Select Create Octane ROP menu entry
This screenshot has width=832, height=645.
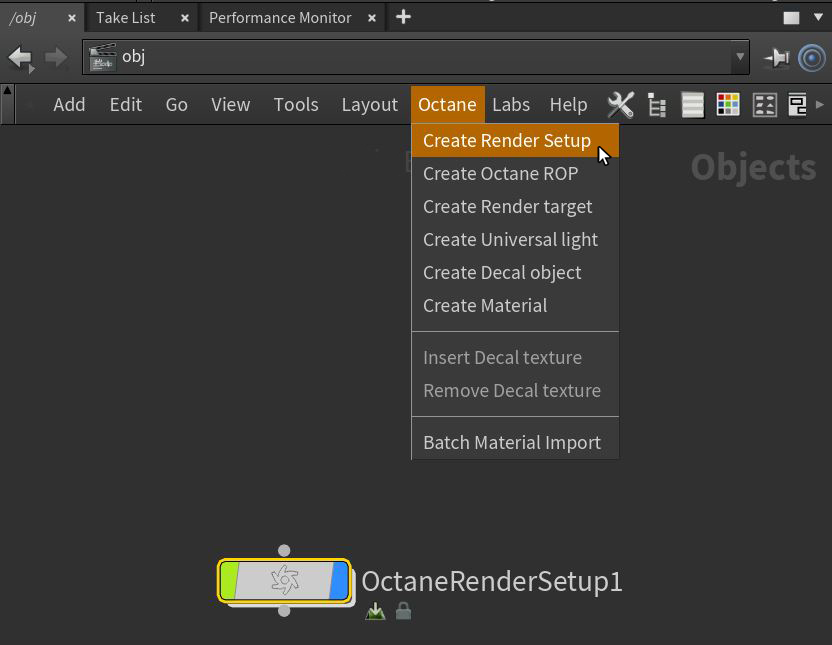500,173
